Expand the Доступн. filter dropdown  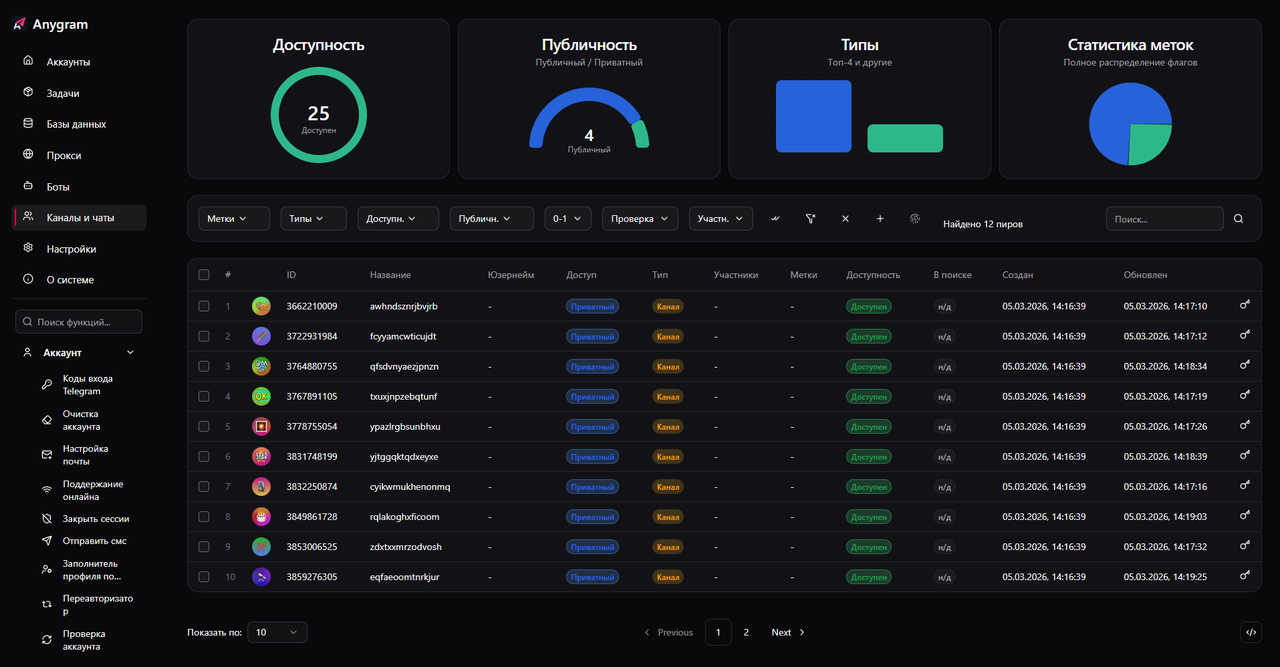click(399, 219)
